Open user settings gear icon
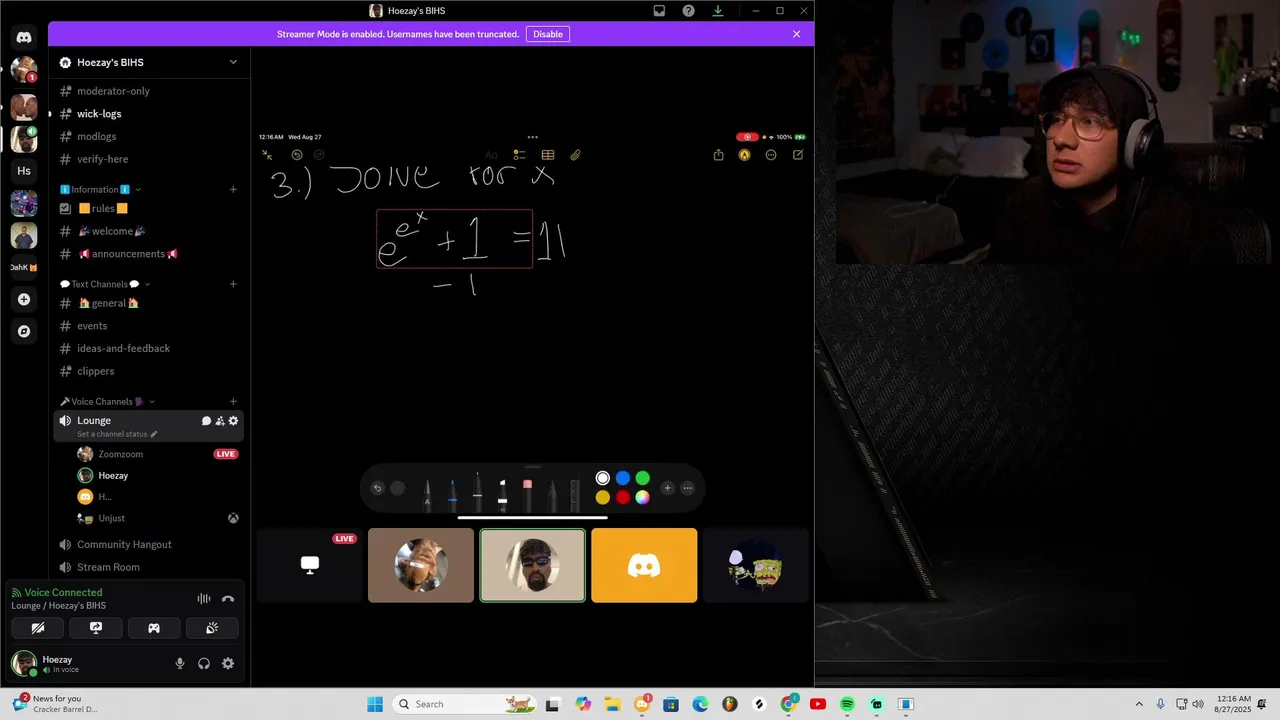Viewport: 1280px width, 720px height. (228, 663)
